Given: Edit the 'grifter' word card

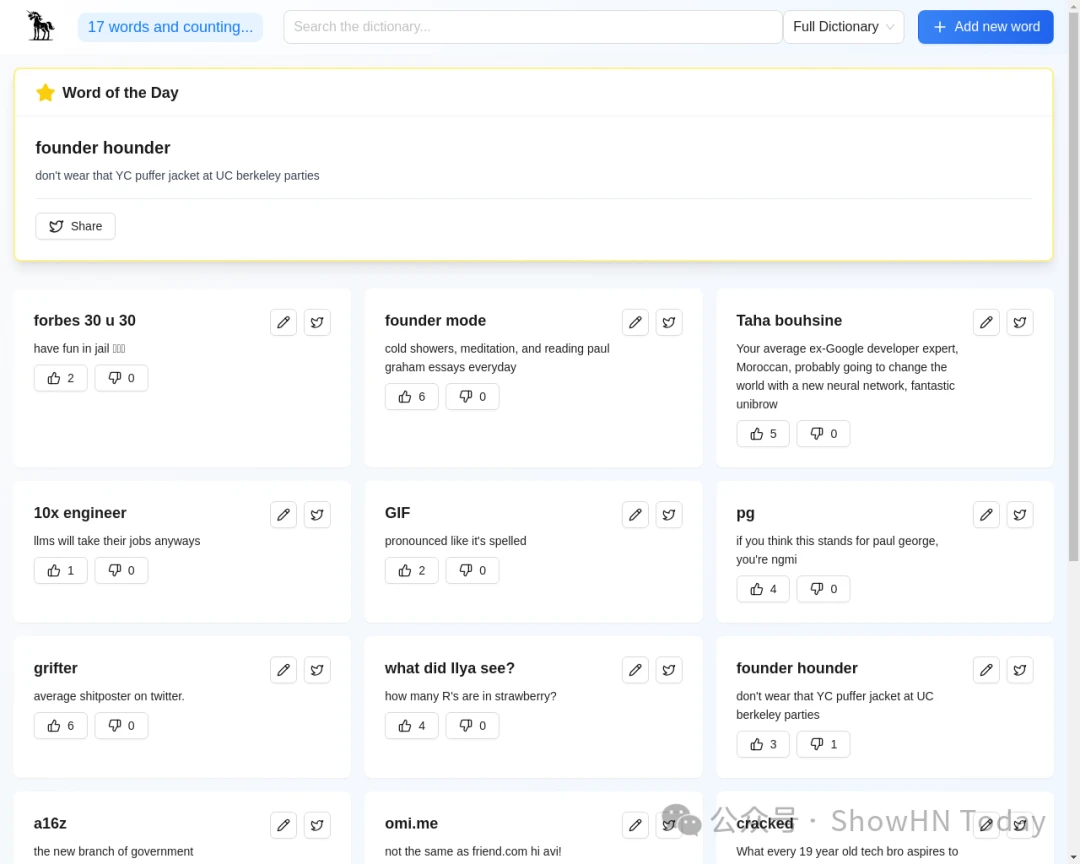Looking at the screenshot, I should (284, 670).
